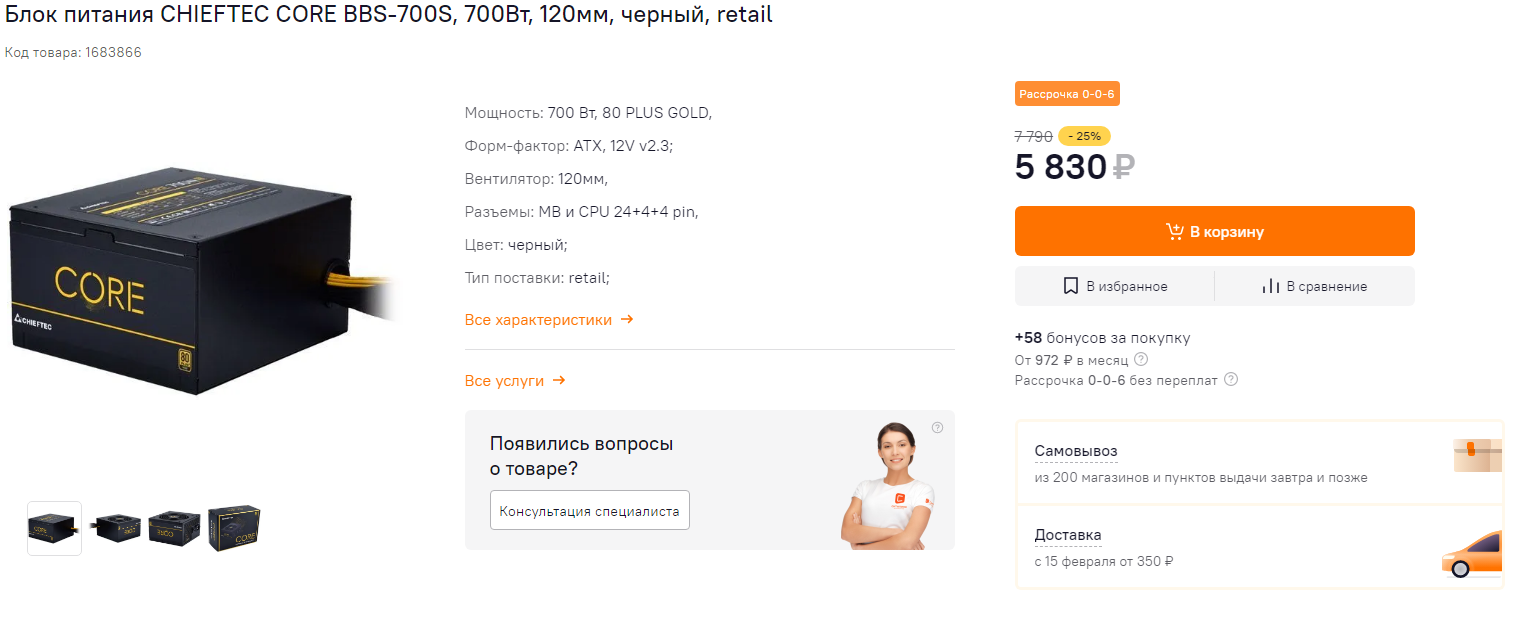Click the comparison bar chart icon
This screenshot has width=1534, height=617.
[1271, 286]
